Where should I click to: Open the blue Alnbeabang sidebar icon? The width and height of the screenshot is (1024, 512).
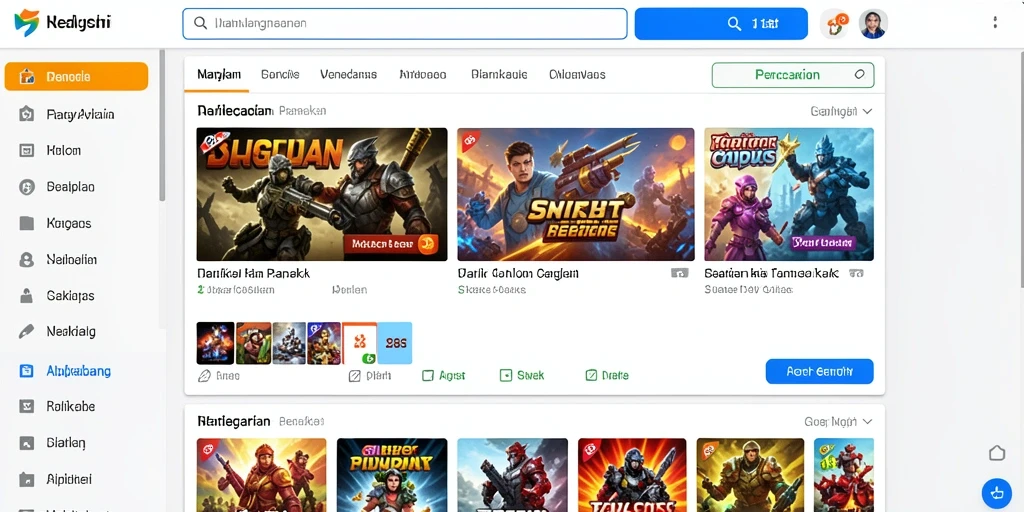tap(27, 371)
